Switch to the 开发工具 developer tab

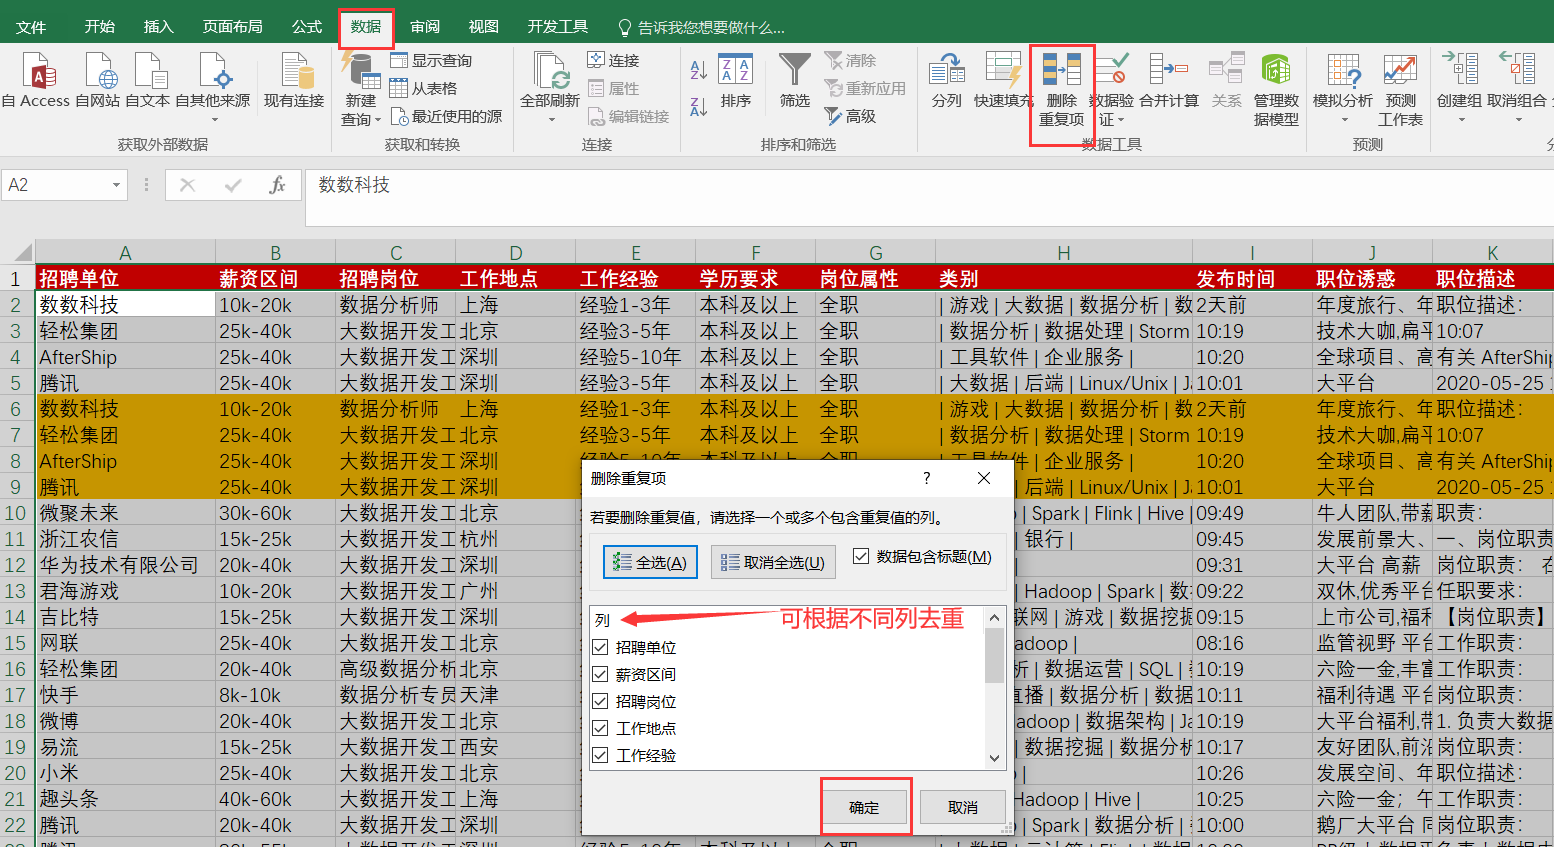[557, 27]
